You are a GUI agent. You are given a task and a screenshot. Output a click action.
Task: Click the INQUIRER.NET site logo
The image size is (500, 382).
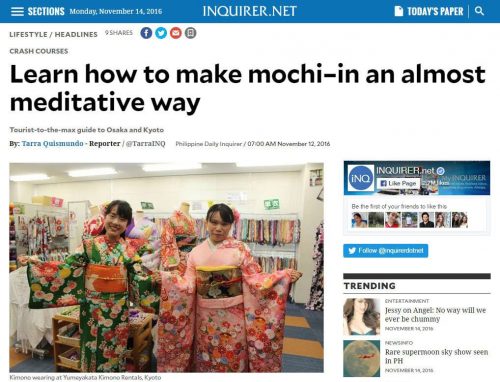[x=250, y=11]
